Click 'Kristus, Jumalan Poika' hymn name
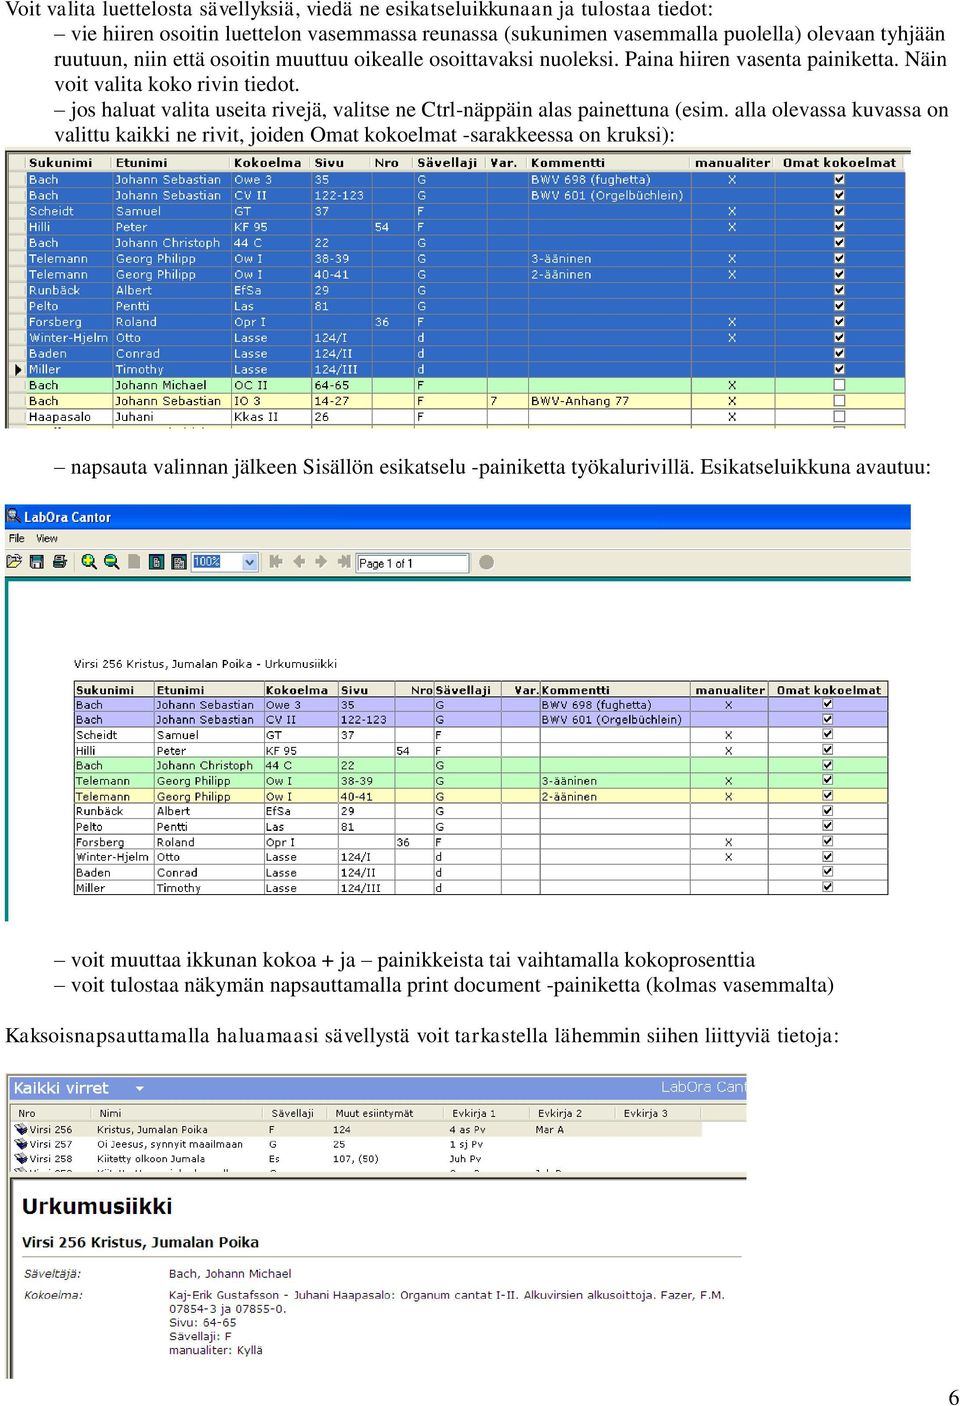This screenshot has height=1406, width=960. click(152, 1129)
